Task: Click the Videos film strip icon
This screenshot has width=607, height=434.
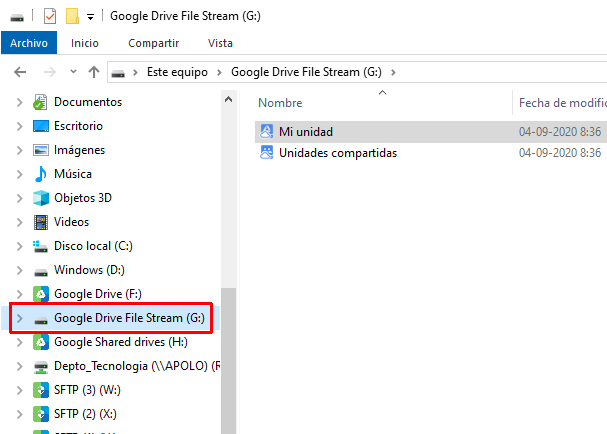Action: click(41, 222)
